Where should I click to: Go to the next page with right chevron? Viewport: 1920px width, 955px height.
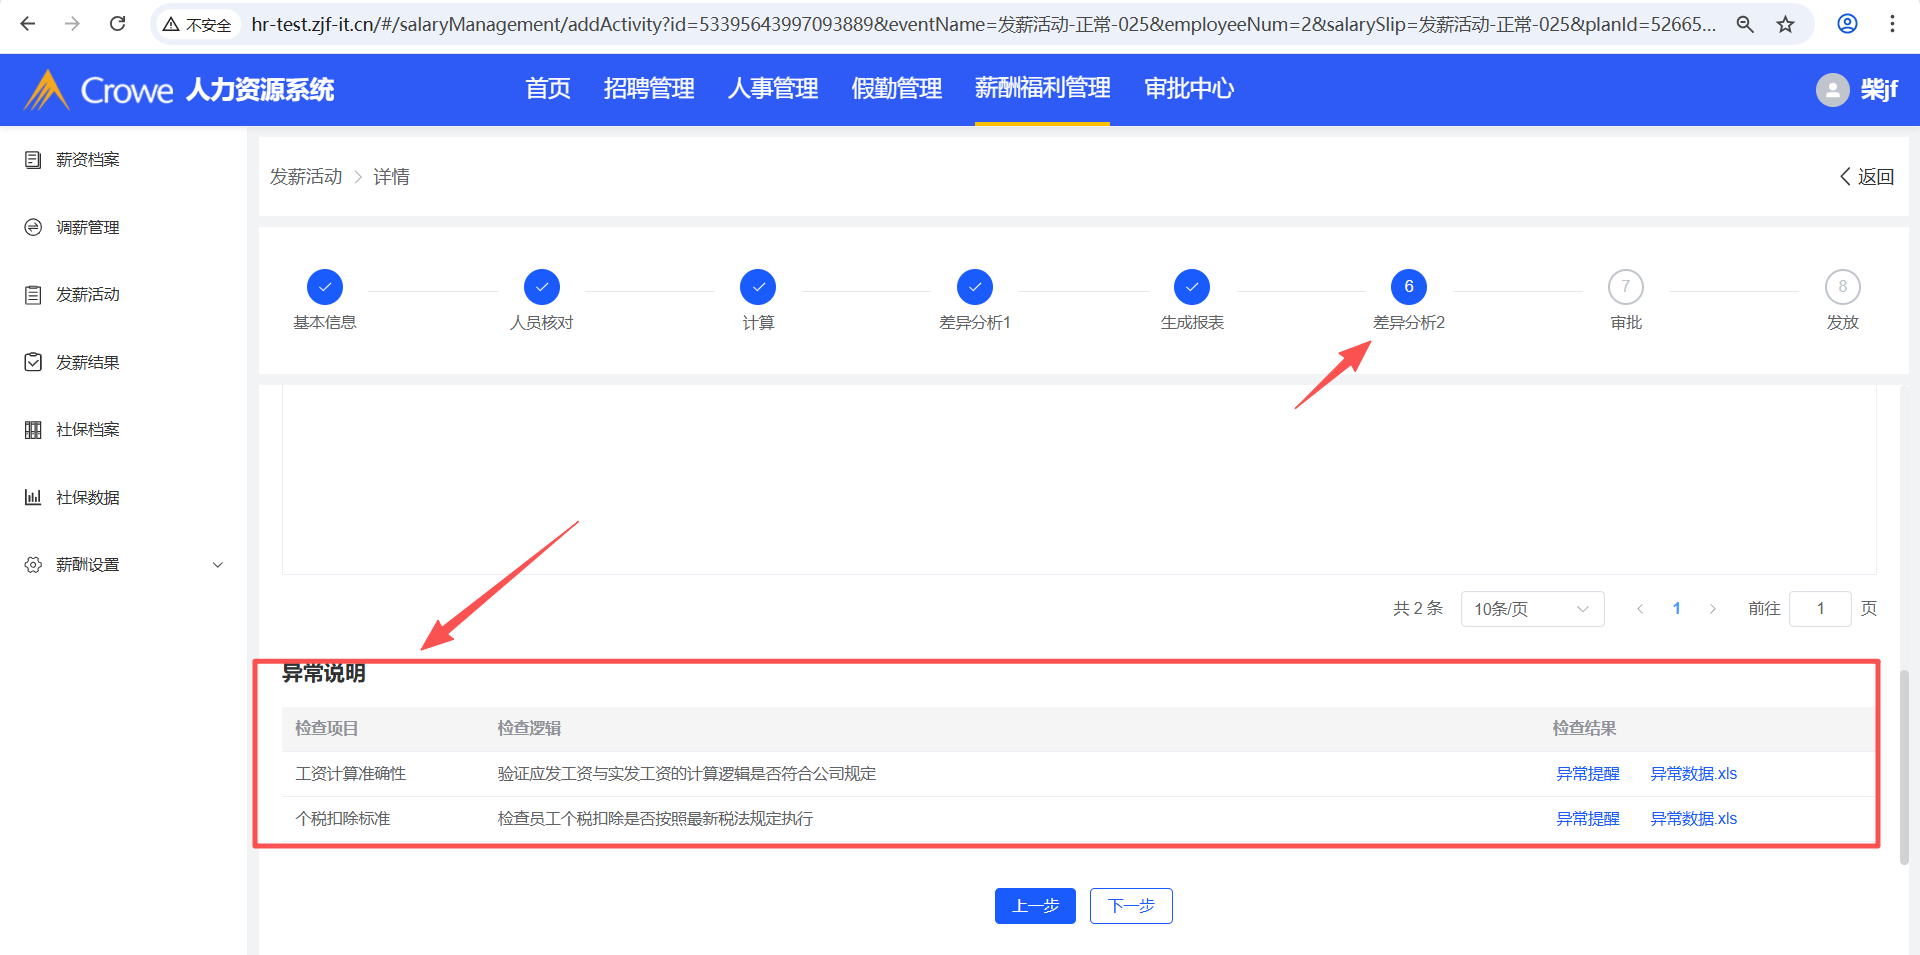coord(1713,609)
